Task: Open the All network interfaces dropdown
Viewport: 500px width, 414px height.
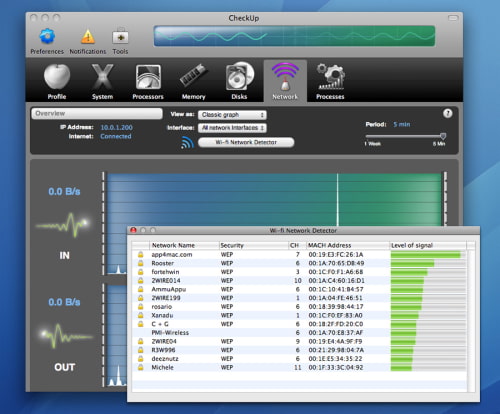Action: (232, 128)
